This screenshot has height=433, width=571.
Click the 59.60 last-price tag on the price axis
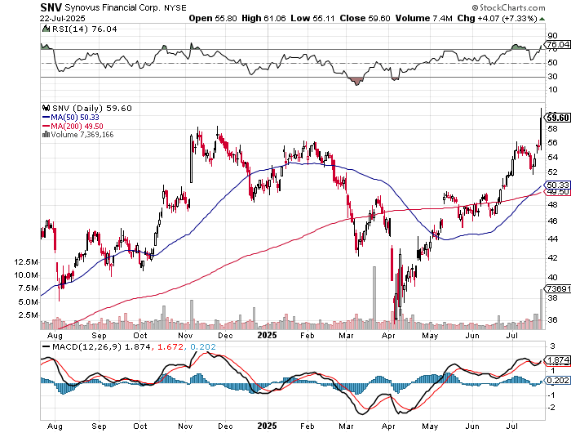click(558, 118)
